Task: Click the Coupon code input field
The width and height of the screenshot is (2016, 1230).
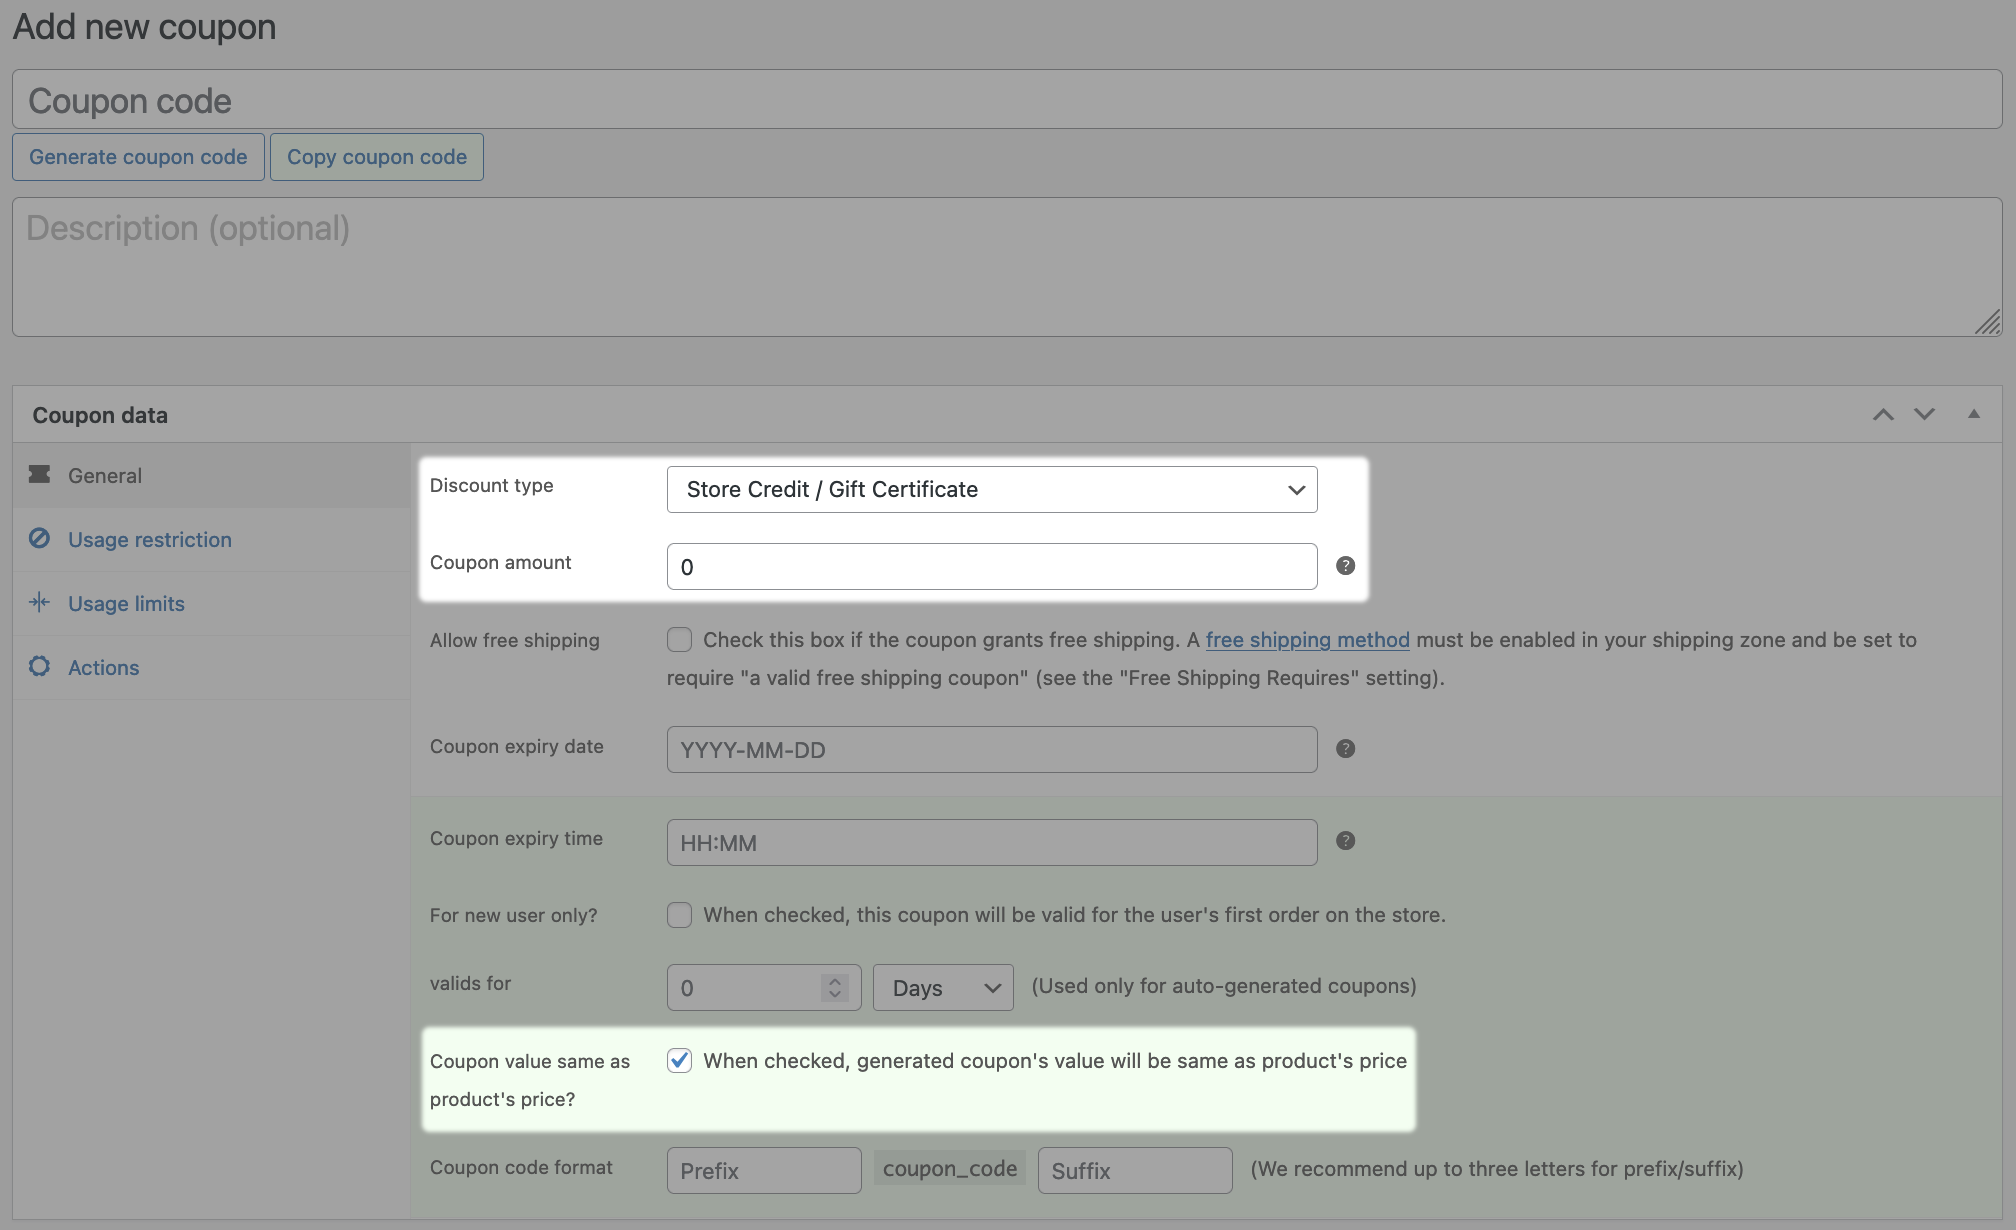Action: tap(1000, 99)
